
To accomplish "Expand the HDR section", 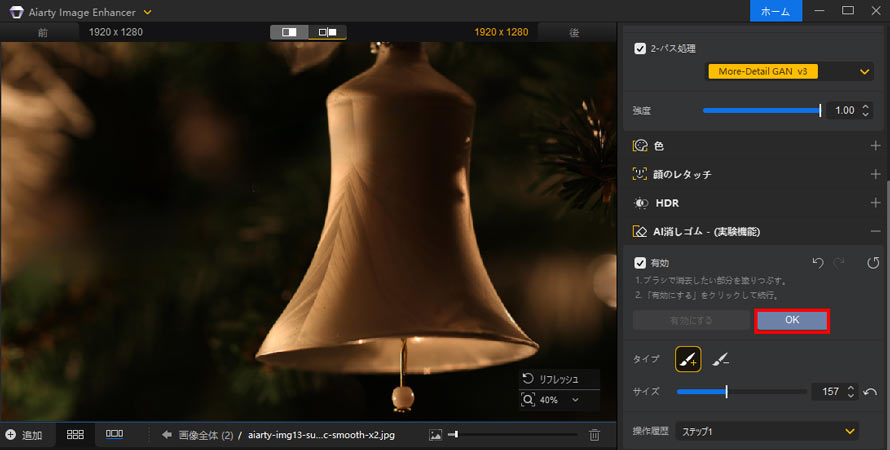I will [875, 203].
